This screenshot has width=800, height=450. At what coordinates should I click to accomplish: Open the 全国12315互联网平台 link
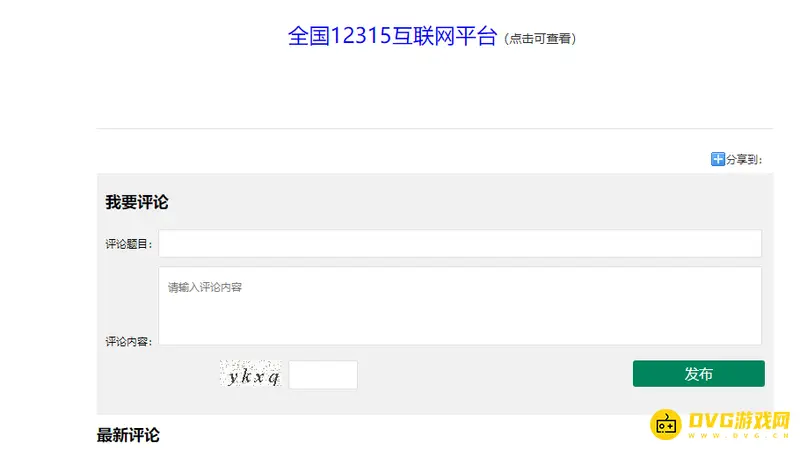392,36
